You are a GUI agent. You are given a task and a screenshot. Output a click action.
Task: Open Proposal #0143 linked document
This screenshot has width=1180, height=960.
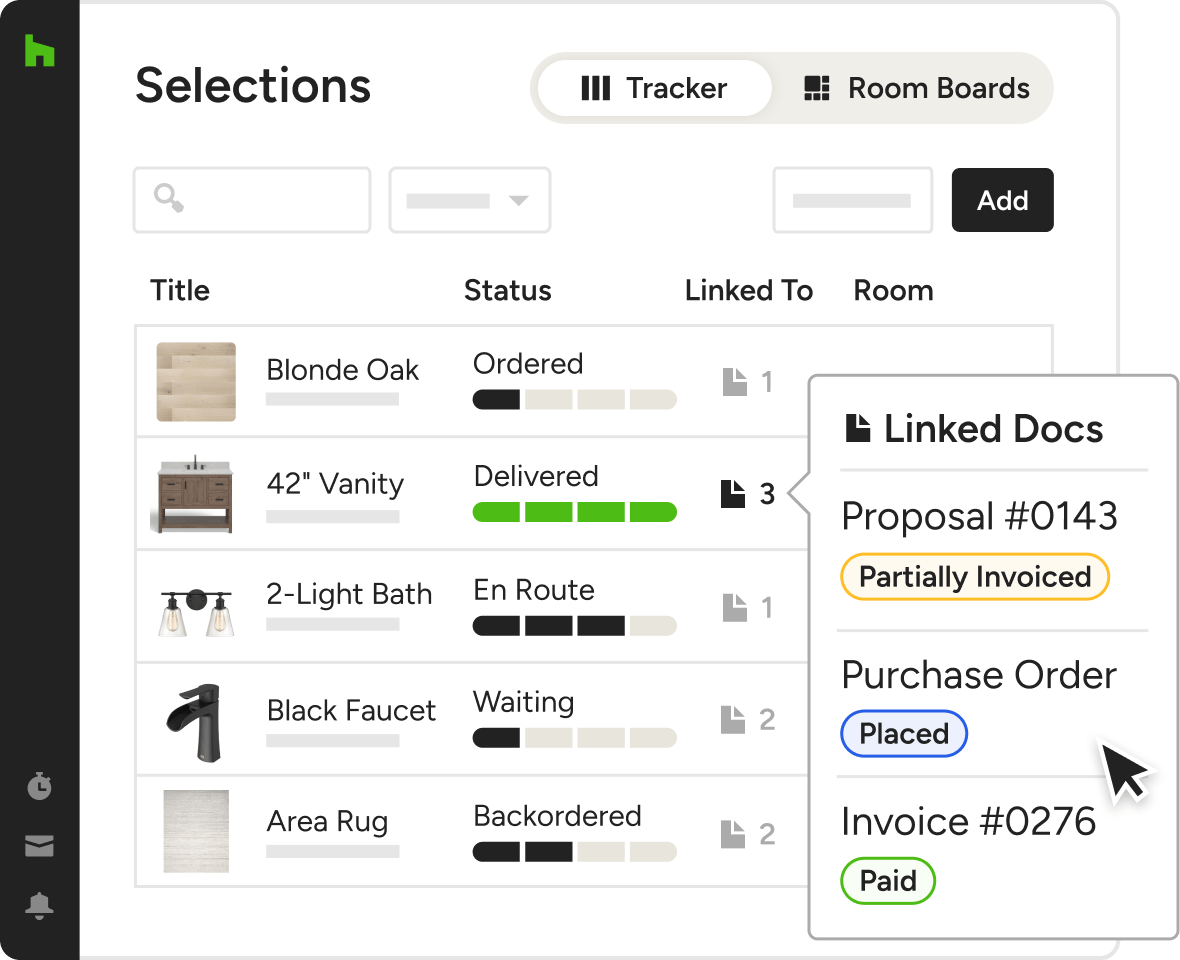click(979, 516)
